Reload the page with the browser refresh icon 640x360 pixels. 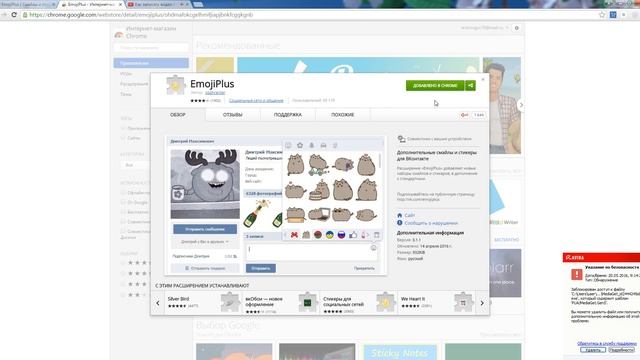[x=14, y=15]
